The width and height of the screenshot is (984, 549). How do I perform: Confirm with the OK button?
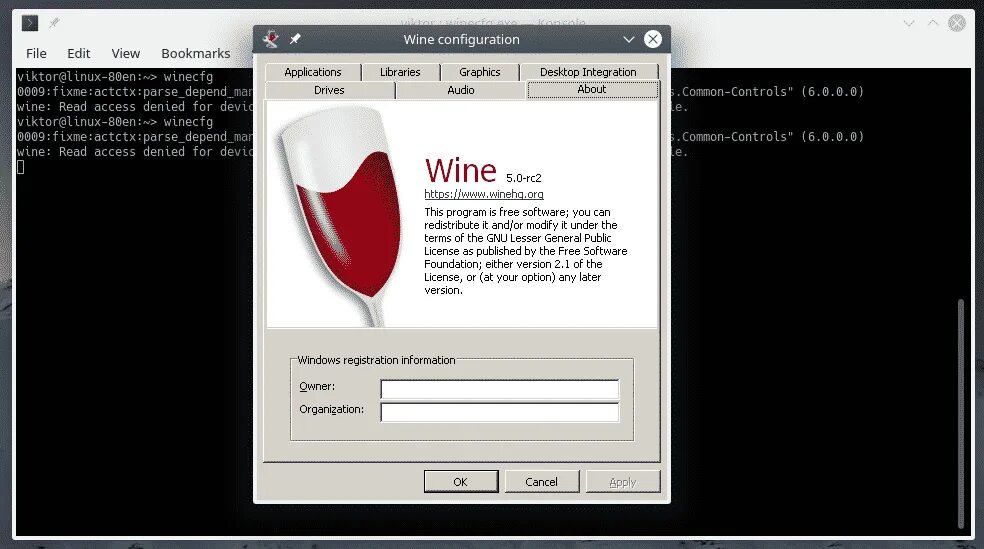coord(461,482)
